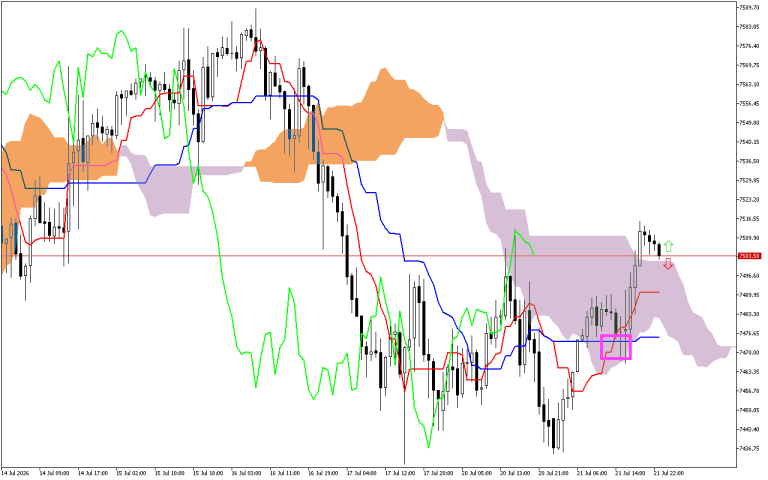Click the 16 Jul 19:00 time label
The height and width of the screenshot is (480, 768).
[x=323, y=474]
